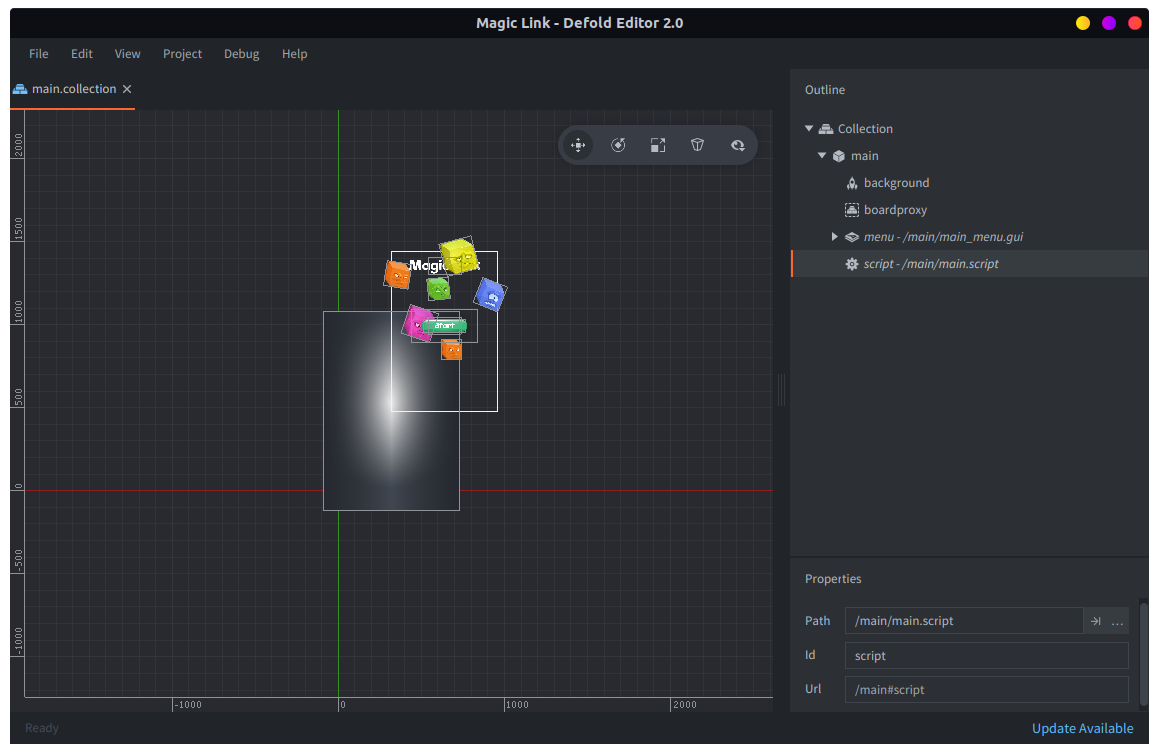Collapse the Collection root node
Image resolution: width=1159 pixels, height=754 pixels.
809,129
